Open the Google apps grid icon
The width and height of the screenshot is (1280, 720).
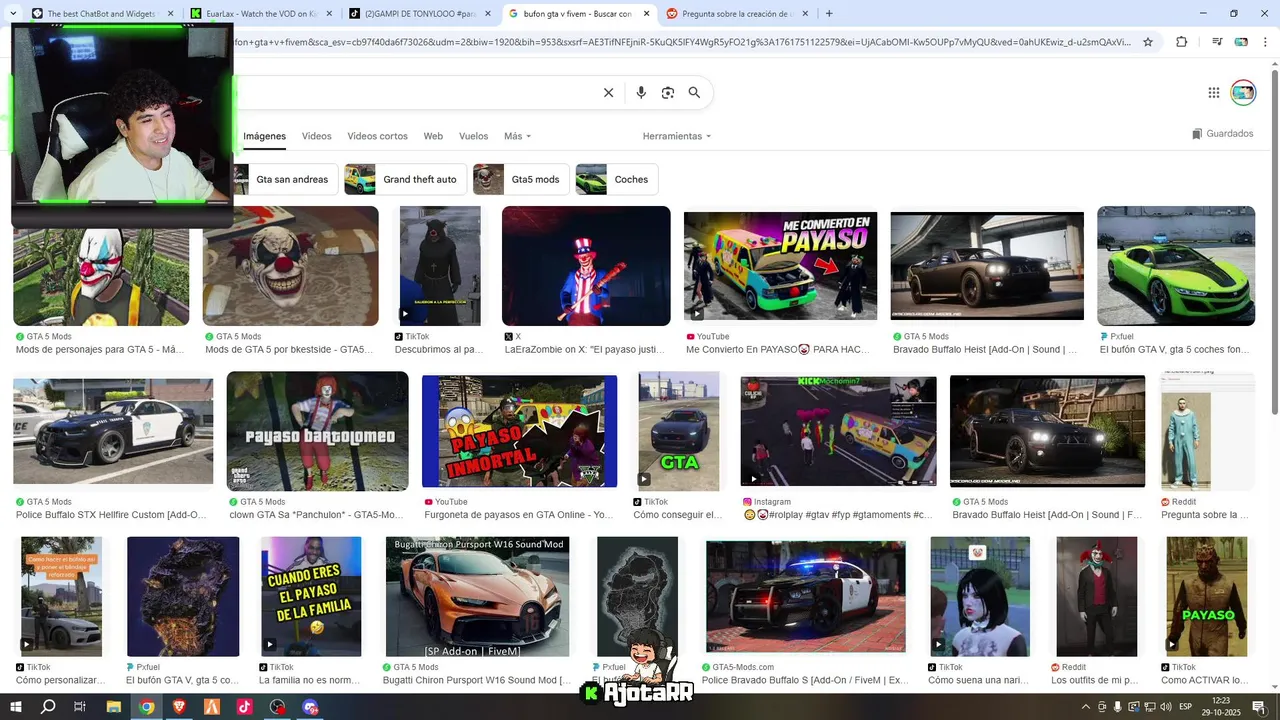pyautogui.click(x=1214, y=93)
